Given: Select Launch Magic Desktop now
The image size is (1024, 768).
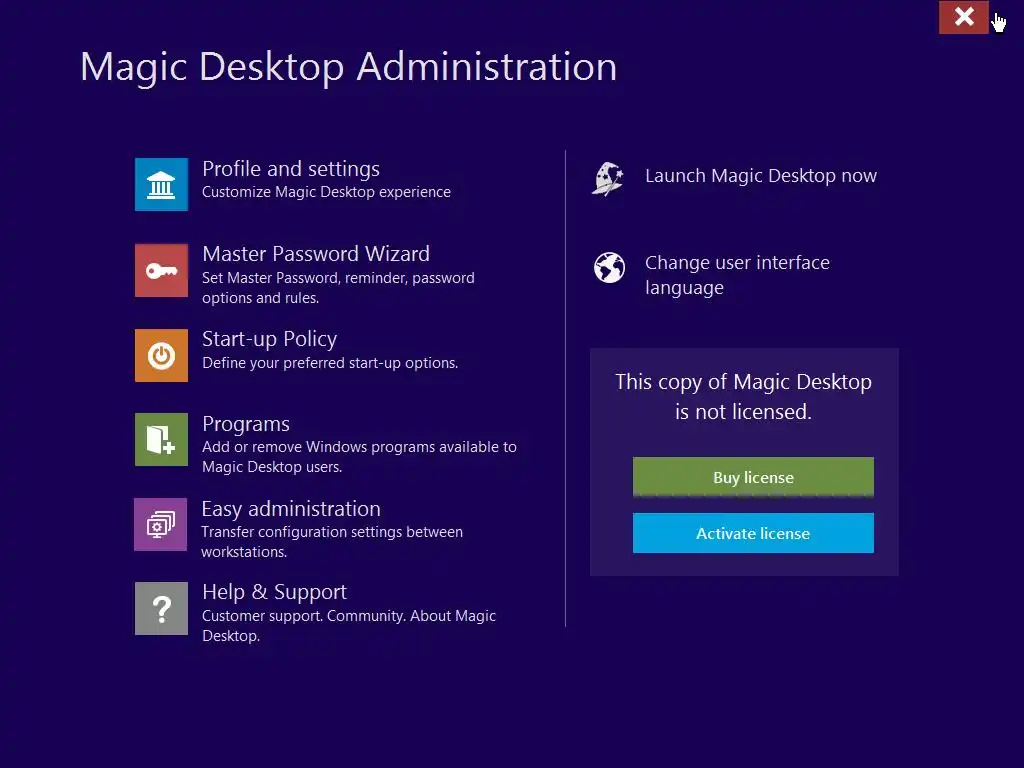Looking at the screenshot, I should click(761, 176).
